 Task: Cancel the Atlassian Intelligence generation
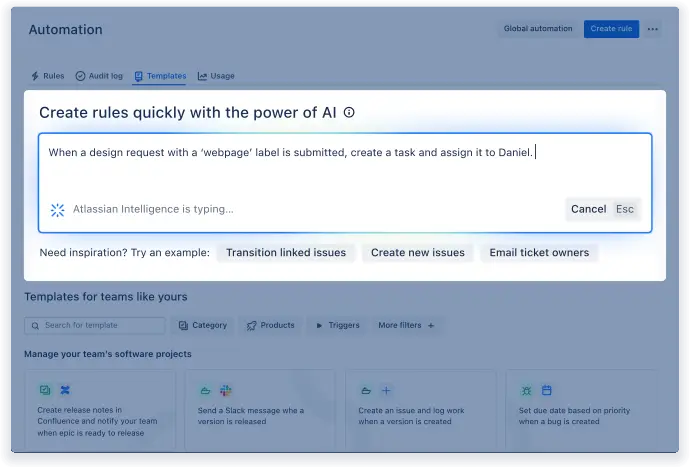(x=603, y=209)
